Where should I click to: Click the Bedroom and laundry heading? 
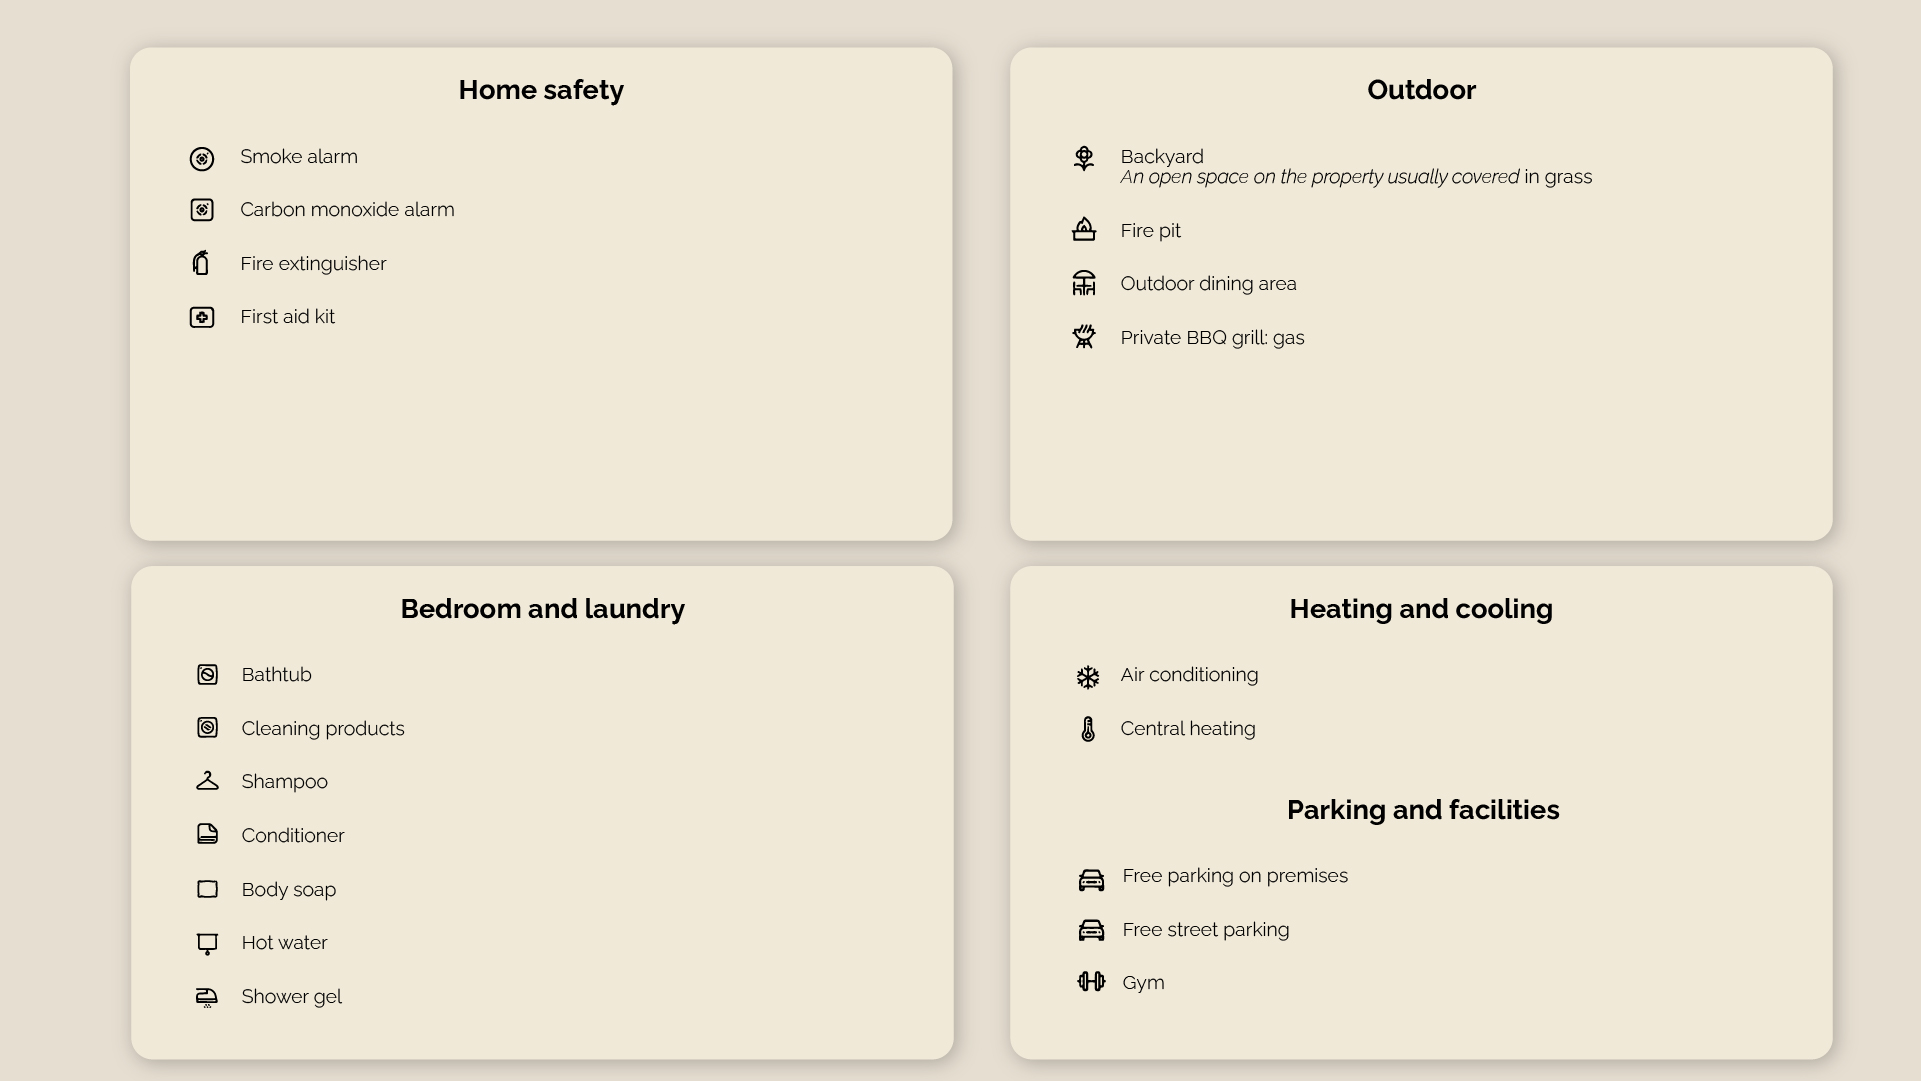click(543, 609)
